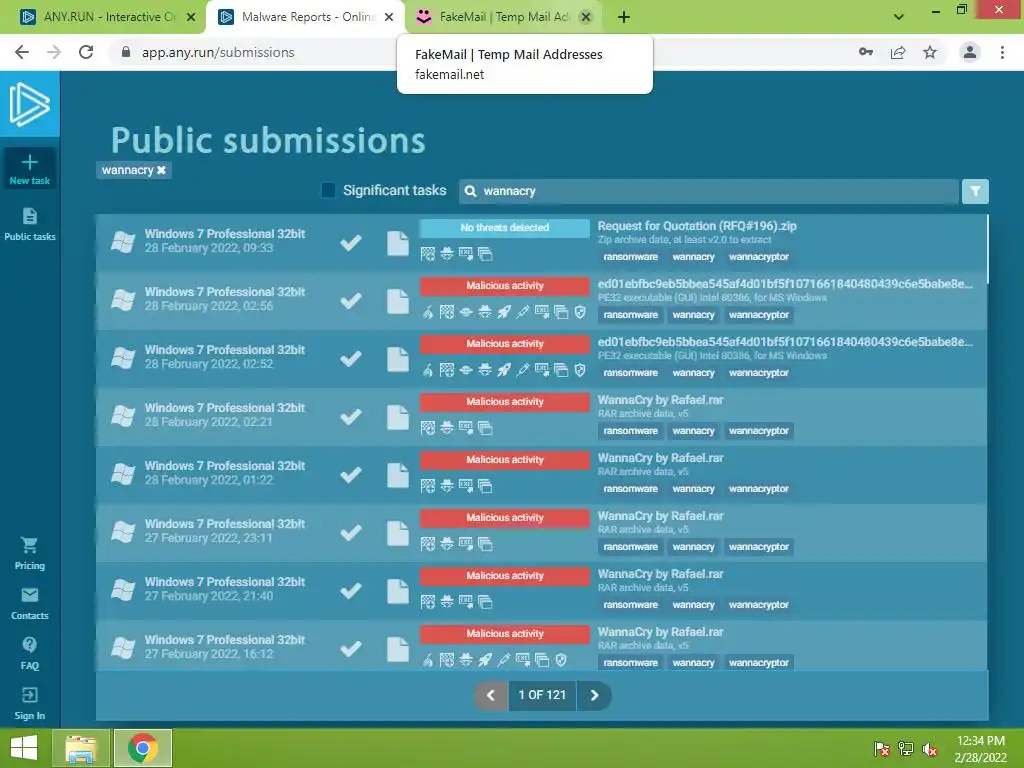Click the muted volume tray icon
The image size is (1024, 768).
[930, 748]
